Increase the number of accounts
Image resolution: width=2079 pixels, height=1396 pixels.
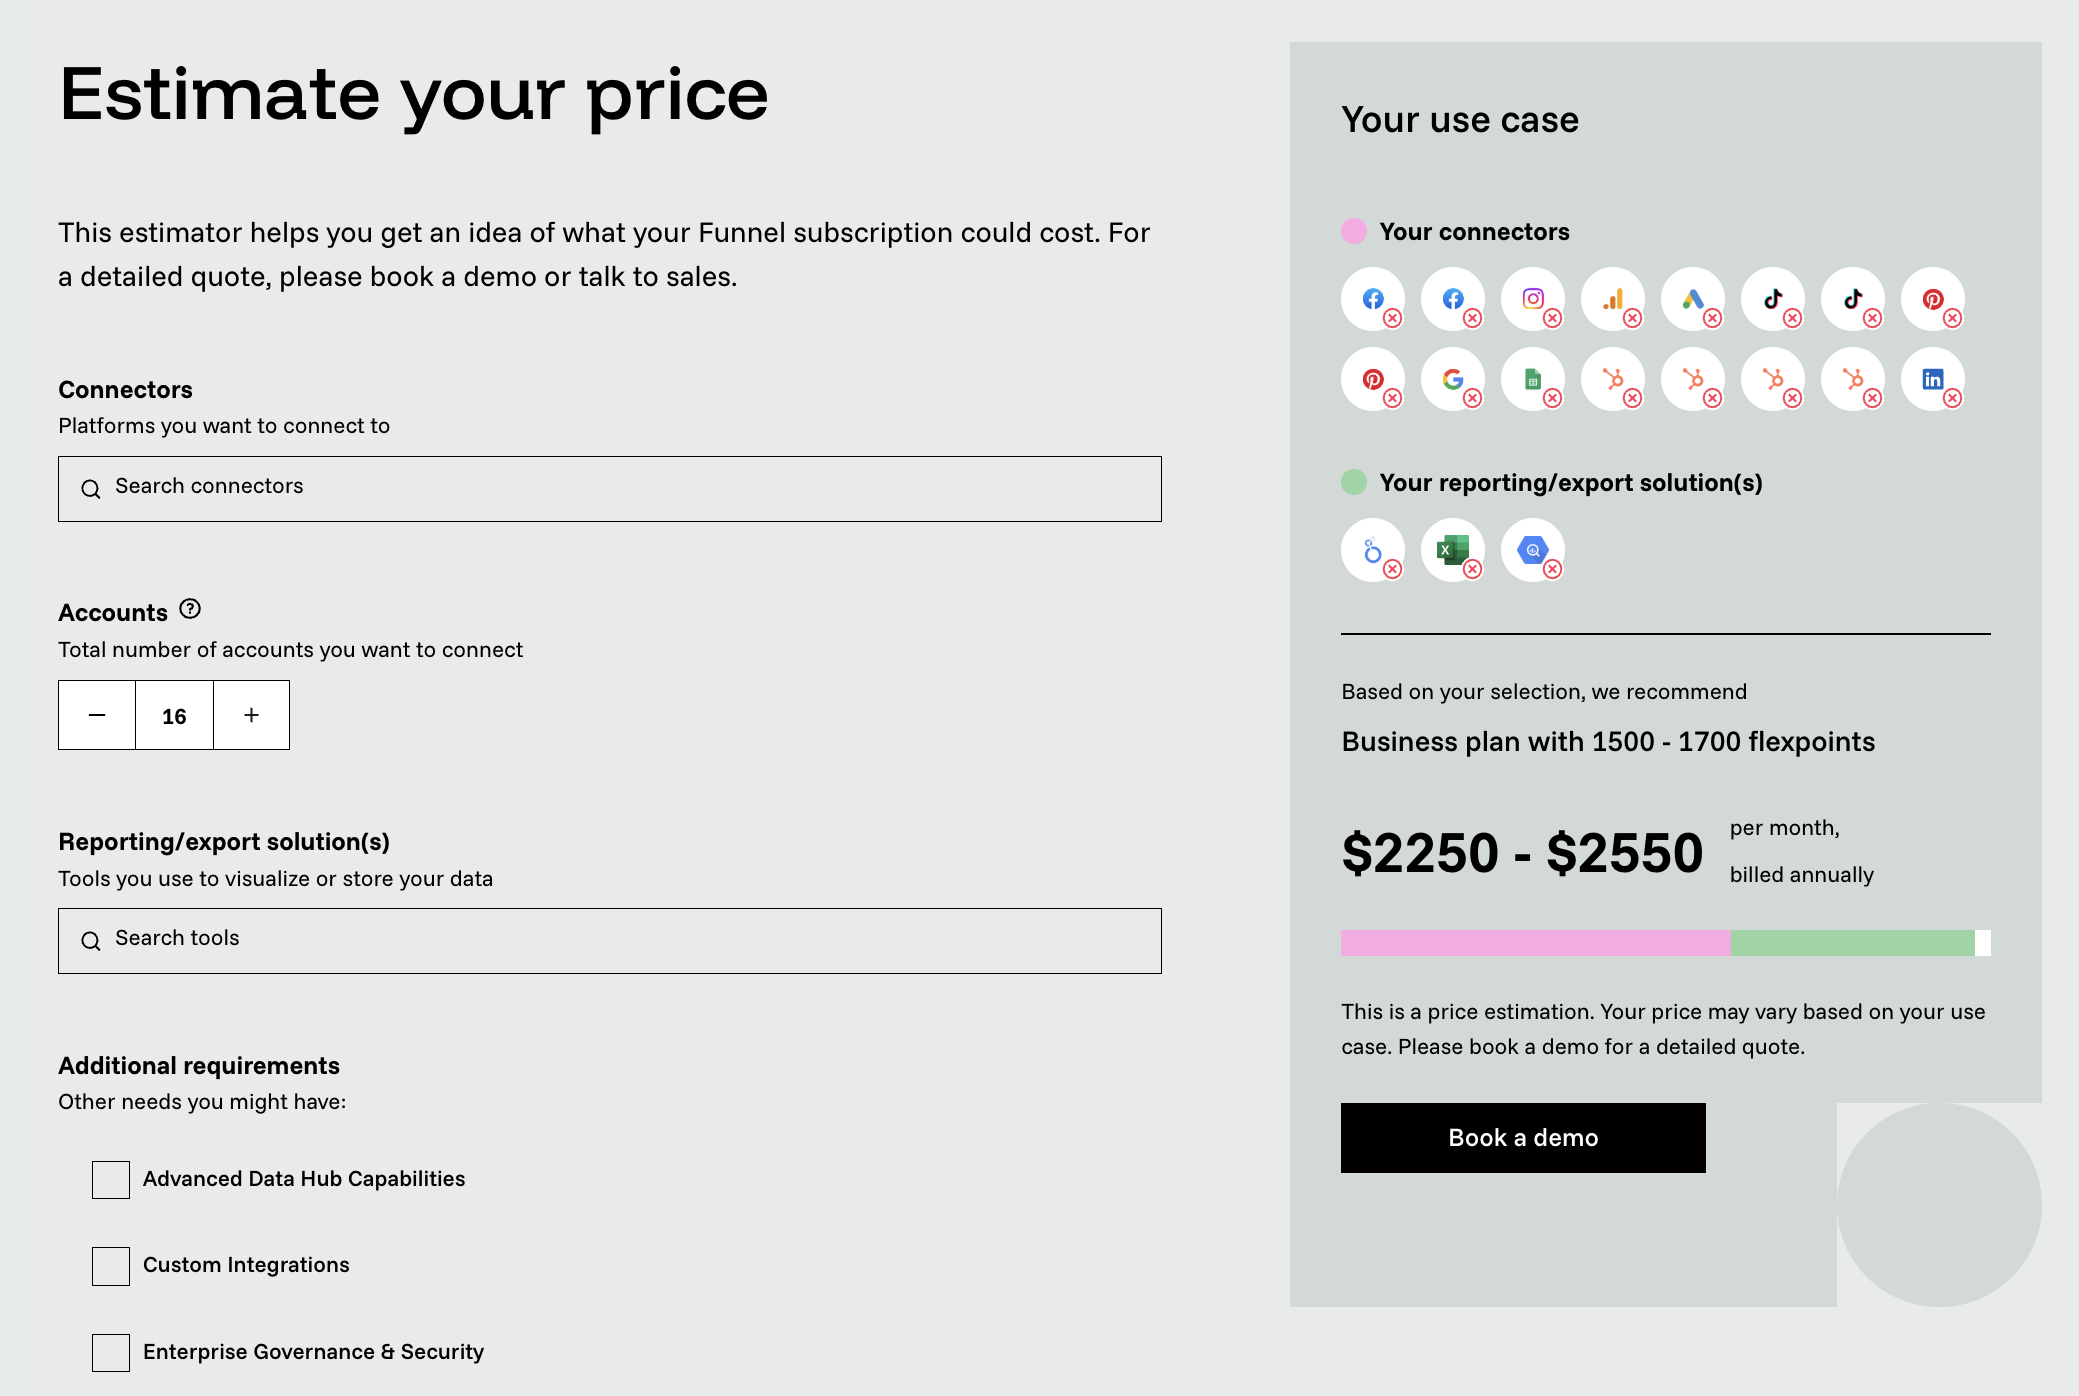[250, 714]
